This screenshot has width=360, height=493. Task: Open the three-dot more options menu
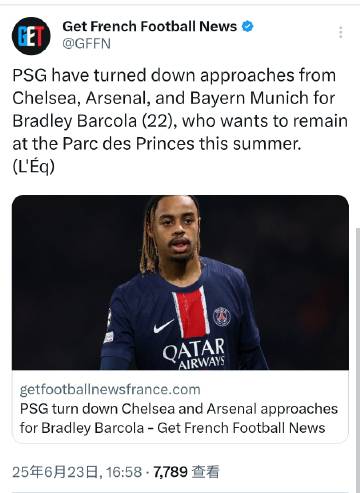point(340,32)
